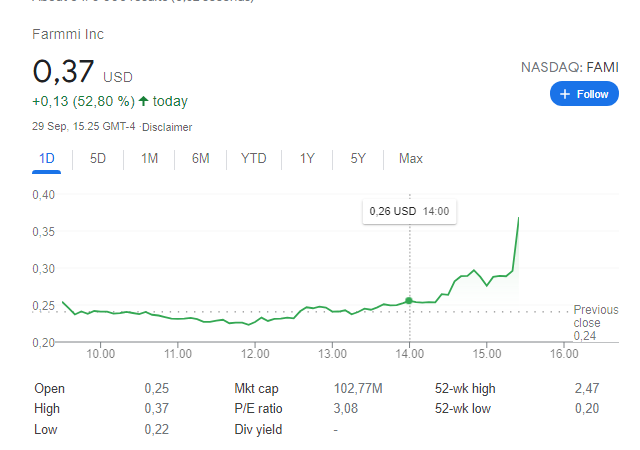Click the Farmmi Inc company name
Screen dimensions: 640x450
68,35
